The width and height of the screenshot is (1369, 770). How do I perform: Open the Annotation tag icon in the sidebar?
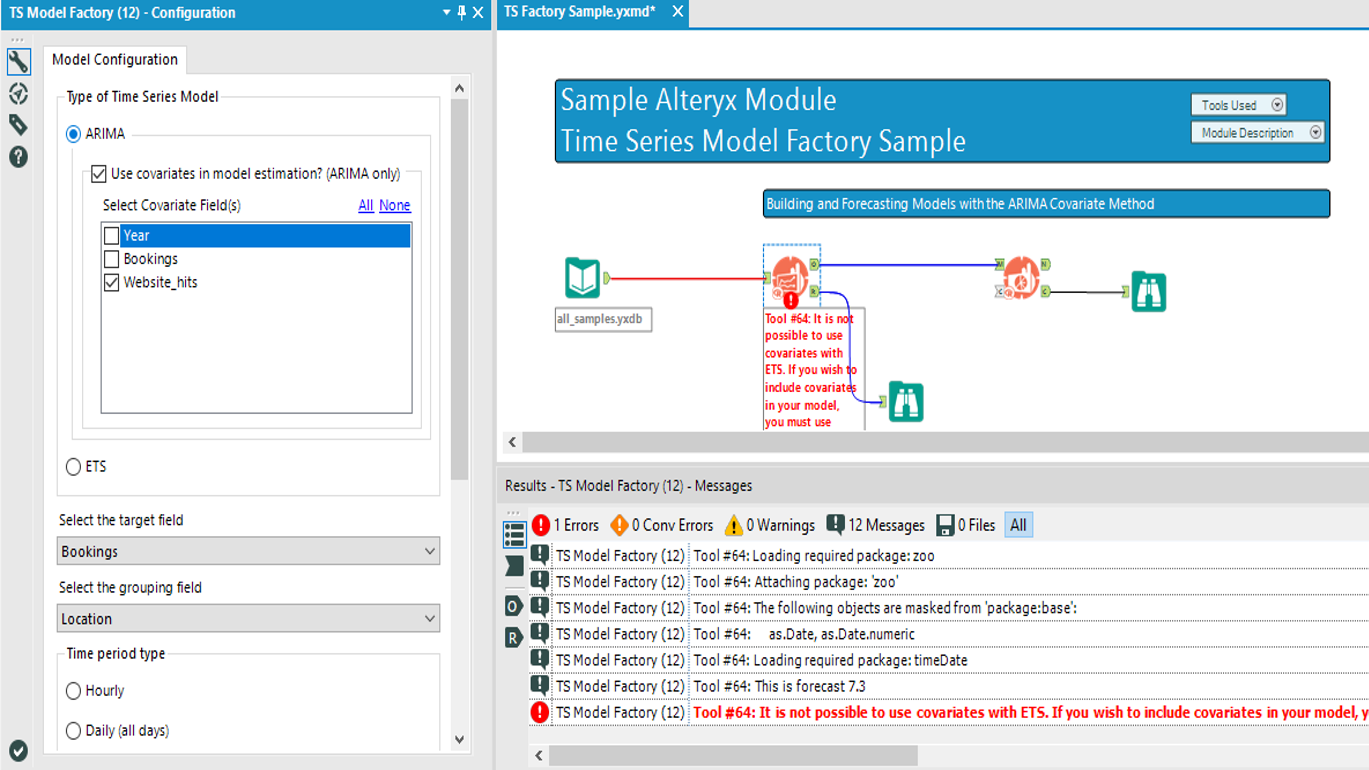click(x=18, y=125)
